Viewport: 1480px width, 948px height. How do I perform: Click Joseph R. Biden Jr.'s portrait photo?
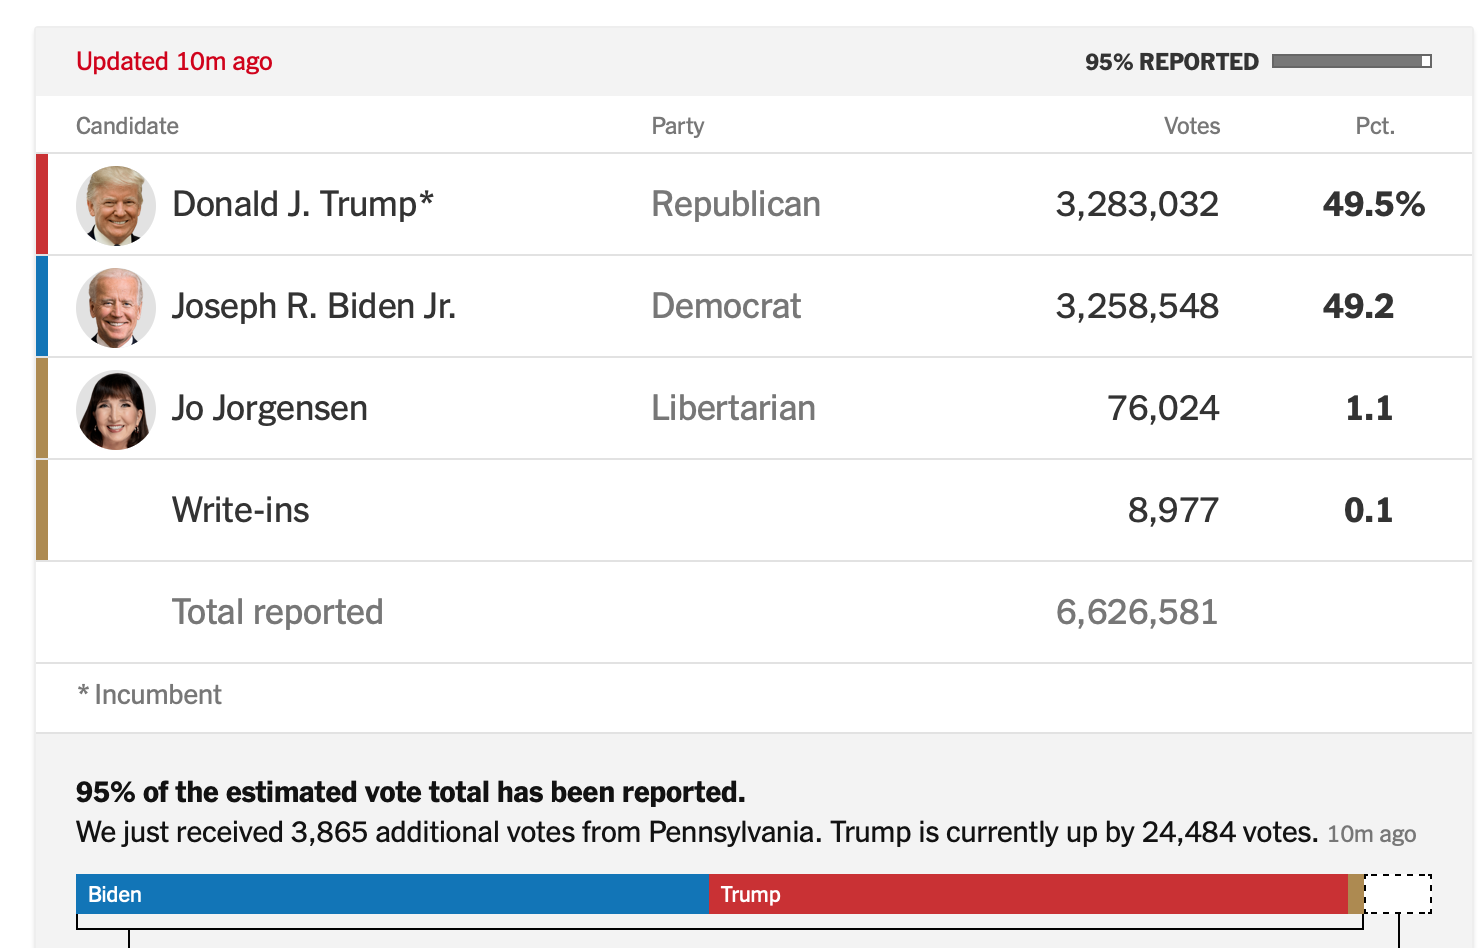(116, 307)
